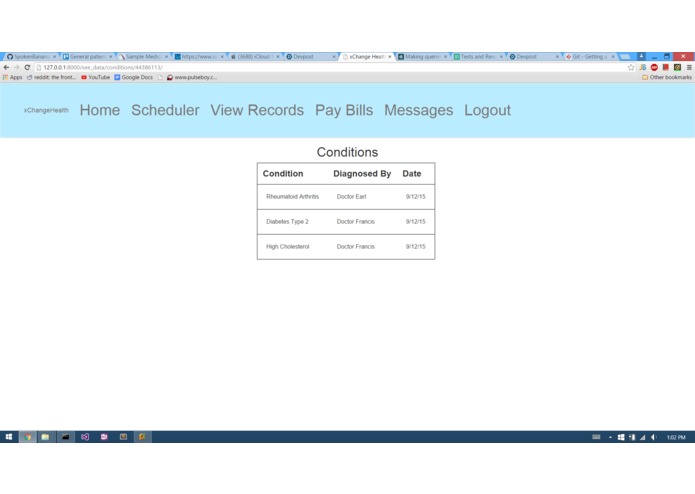The height and width of the screenshot is (494, 695).
Task: Click the red bookmark-shaped extension icon
Action: (x=666, y=67)
